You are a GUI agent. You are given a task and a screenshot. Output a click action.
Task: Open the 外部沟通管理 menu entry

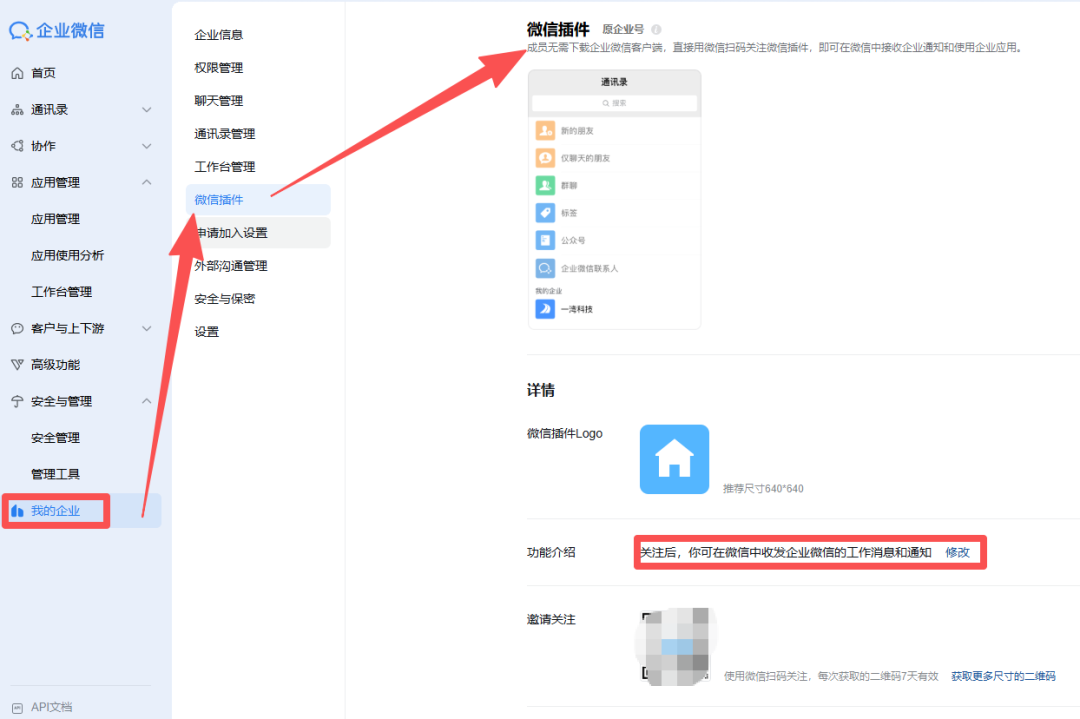point(229,265)
